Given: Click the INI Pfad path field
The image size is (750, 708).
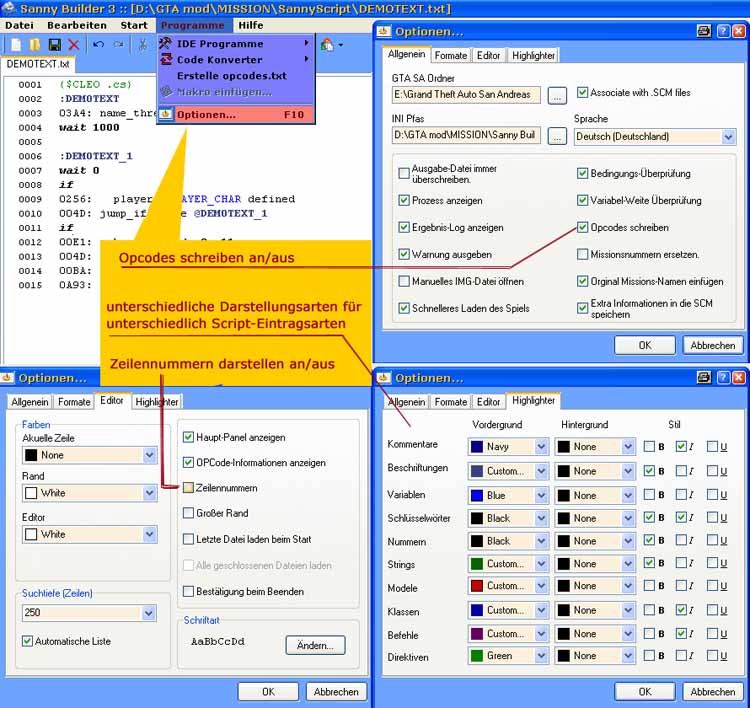Looking at the screenshot, I should pyautogui.click(x=466, y=135).
